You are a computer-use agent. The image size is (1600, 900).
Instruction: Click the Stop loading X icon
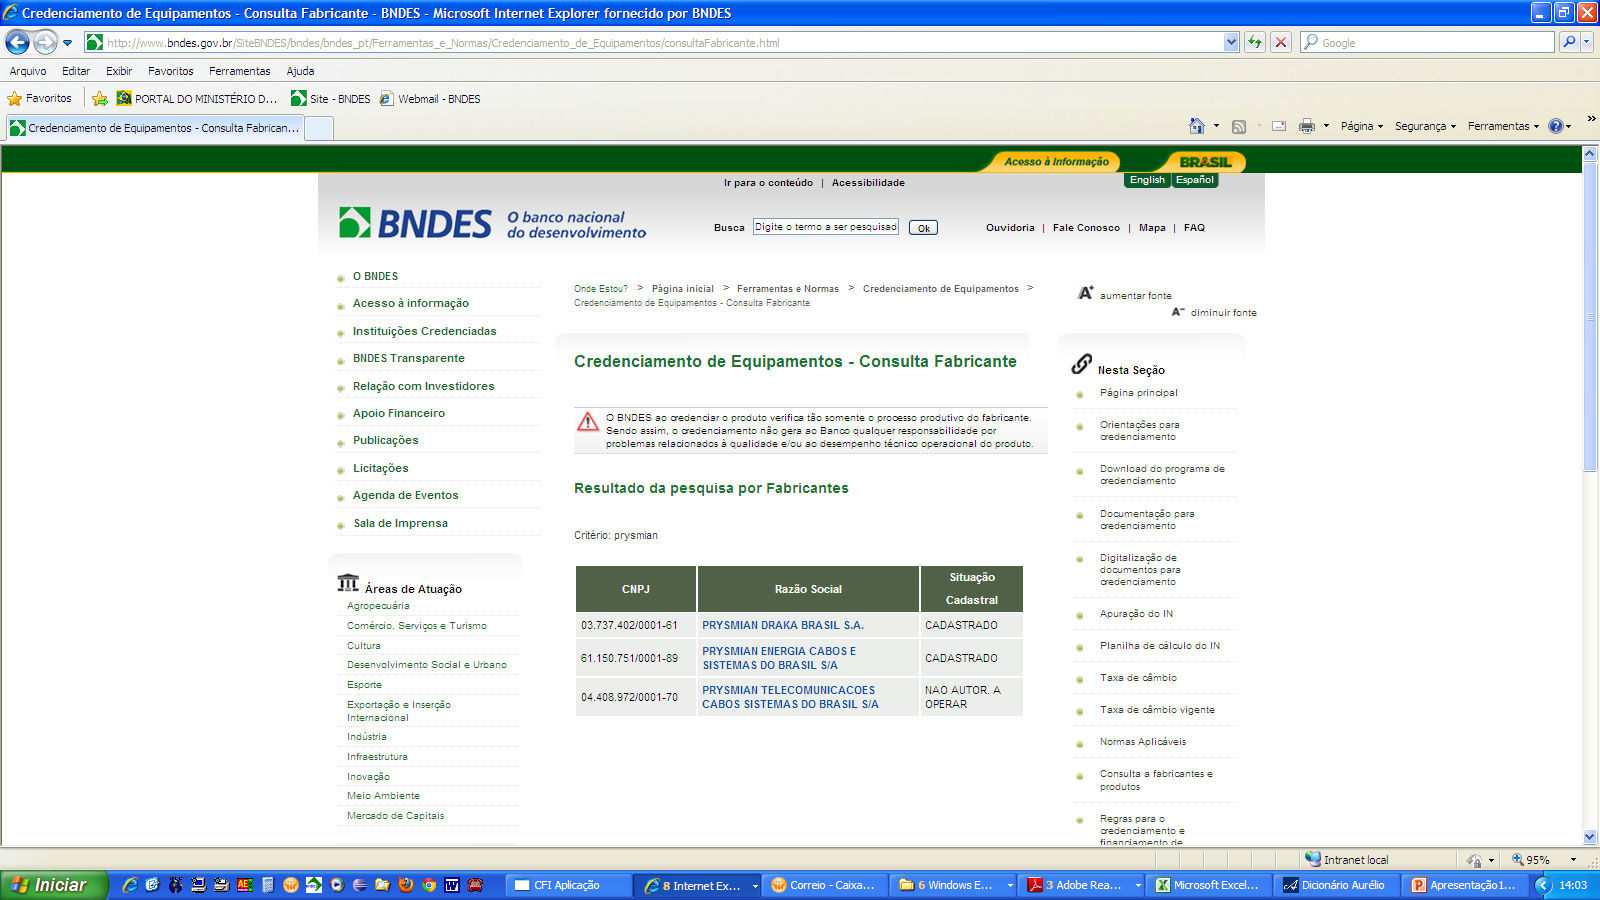point(1281,42)
